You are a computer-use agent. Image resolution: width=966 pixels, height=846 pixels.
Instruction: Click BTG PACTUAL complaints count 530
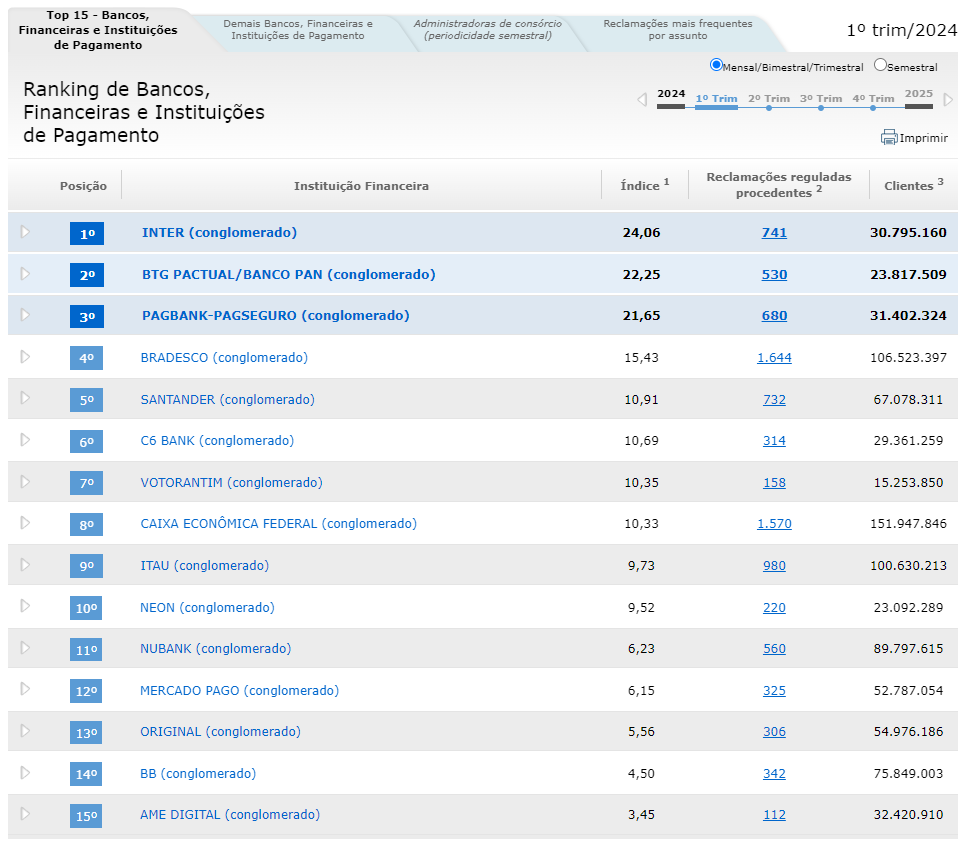(x=774, y=274)
